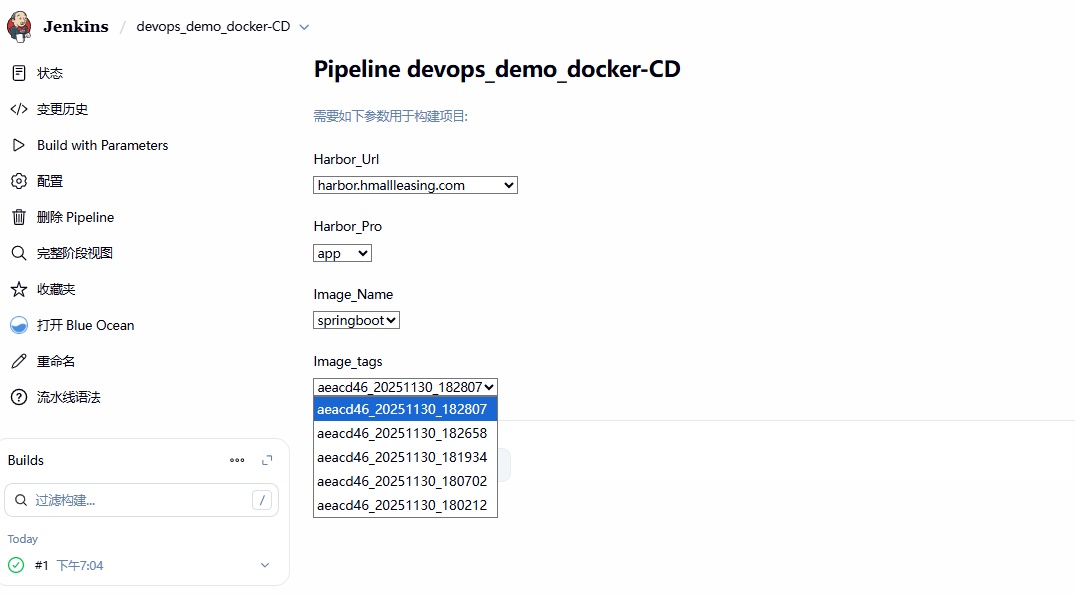This screenshot has height=596, width=1075.
Task: Open the Blue Ocean icon
Action: tap(18, 325)
